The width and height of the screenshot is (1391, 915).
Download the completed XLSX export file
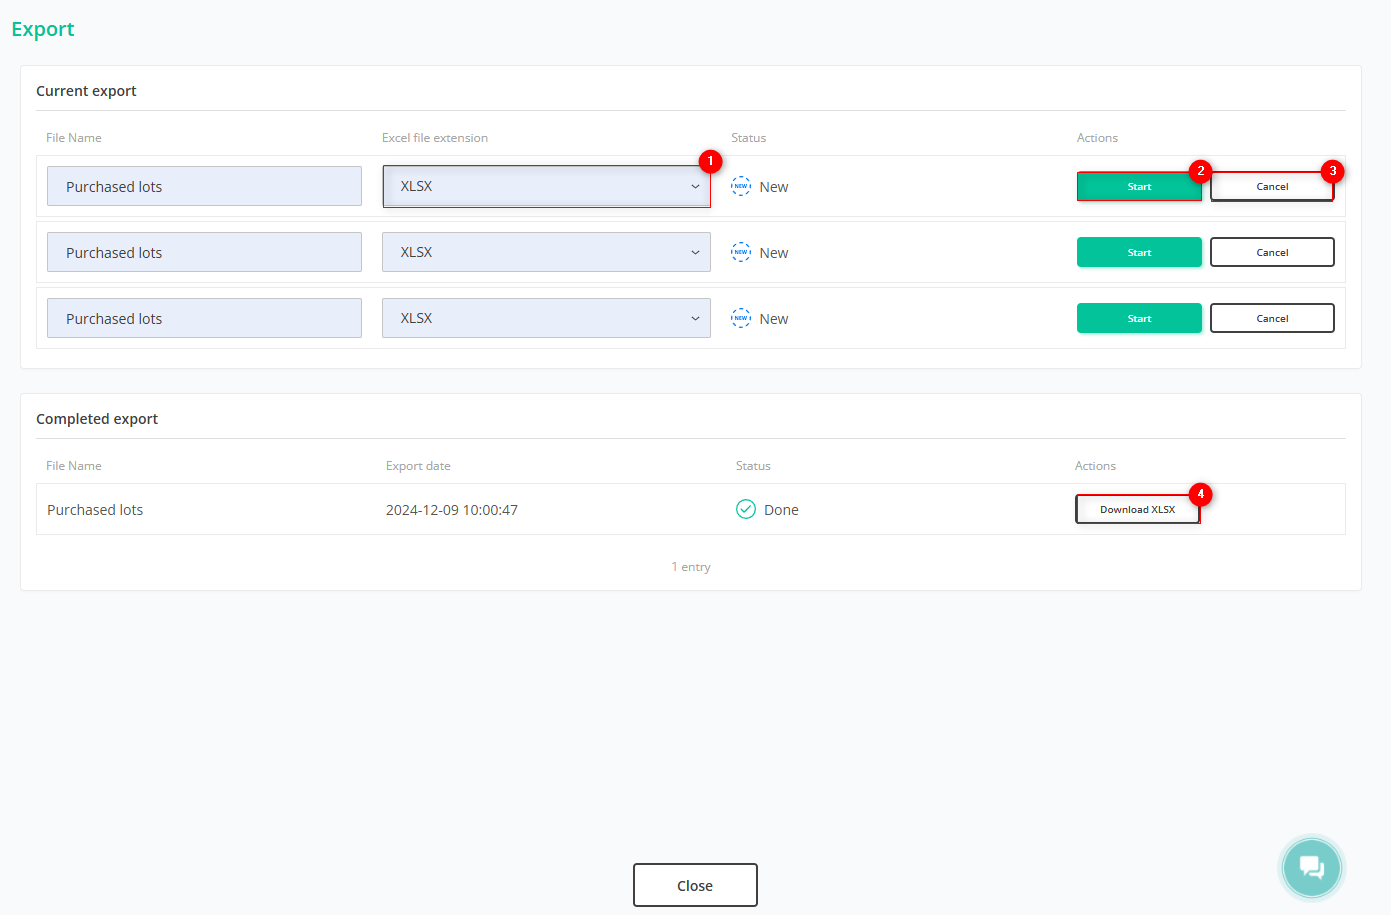[1137, 510]
